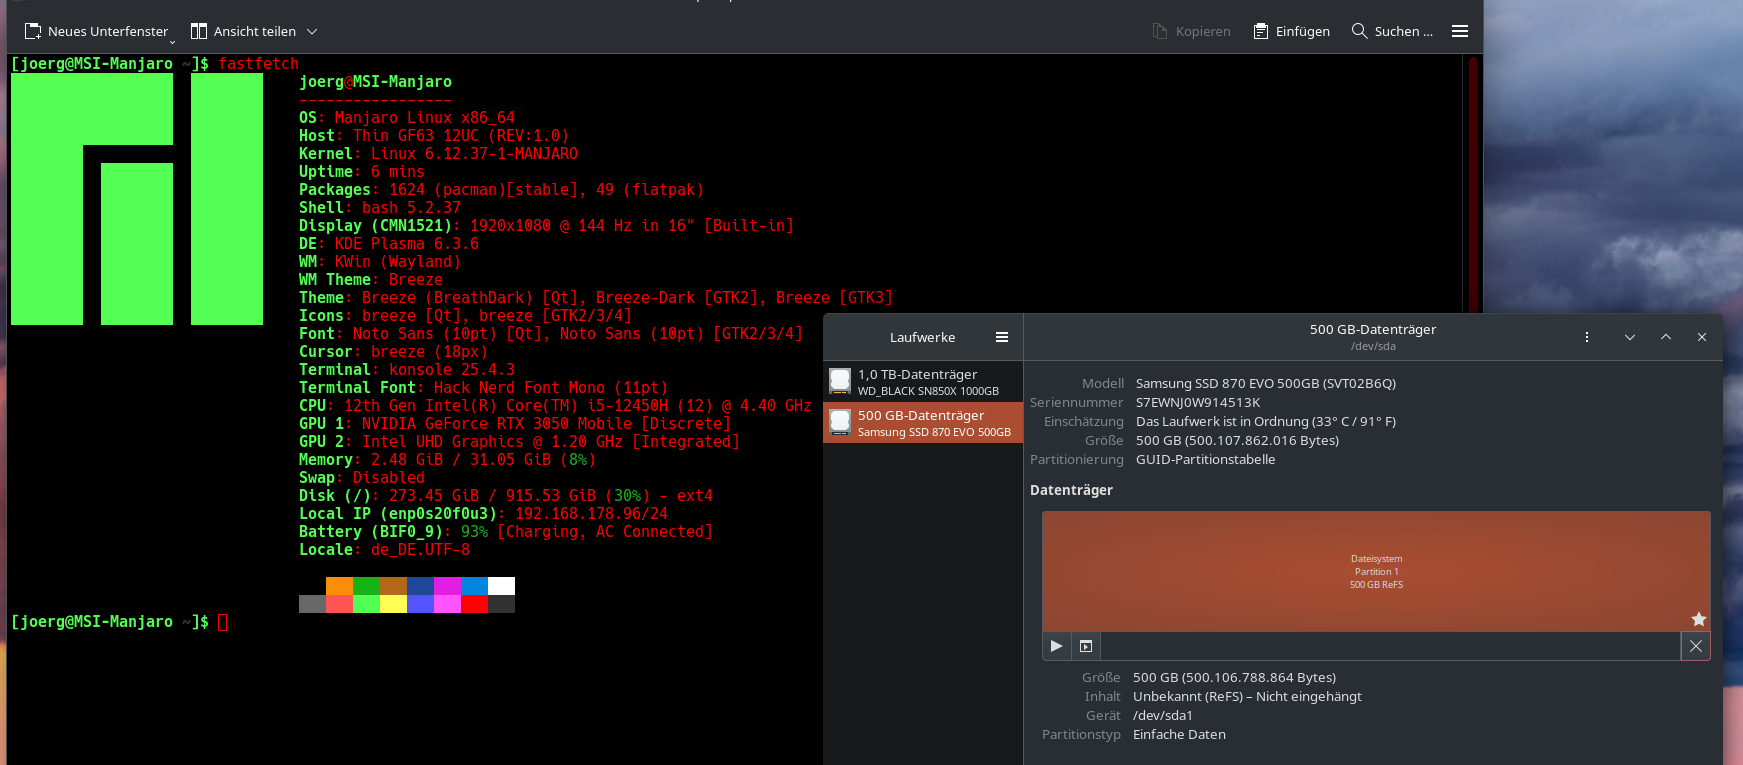Click the 500 GB-Datenträger window title
Viewport: 1743px width, 765px height.
(x=1373, y=329)
